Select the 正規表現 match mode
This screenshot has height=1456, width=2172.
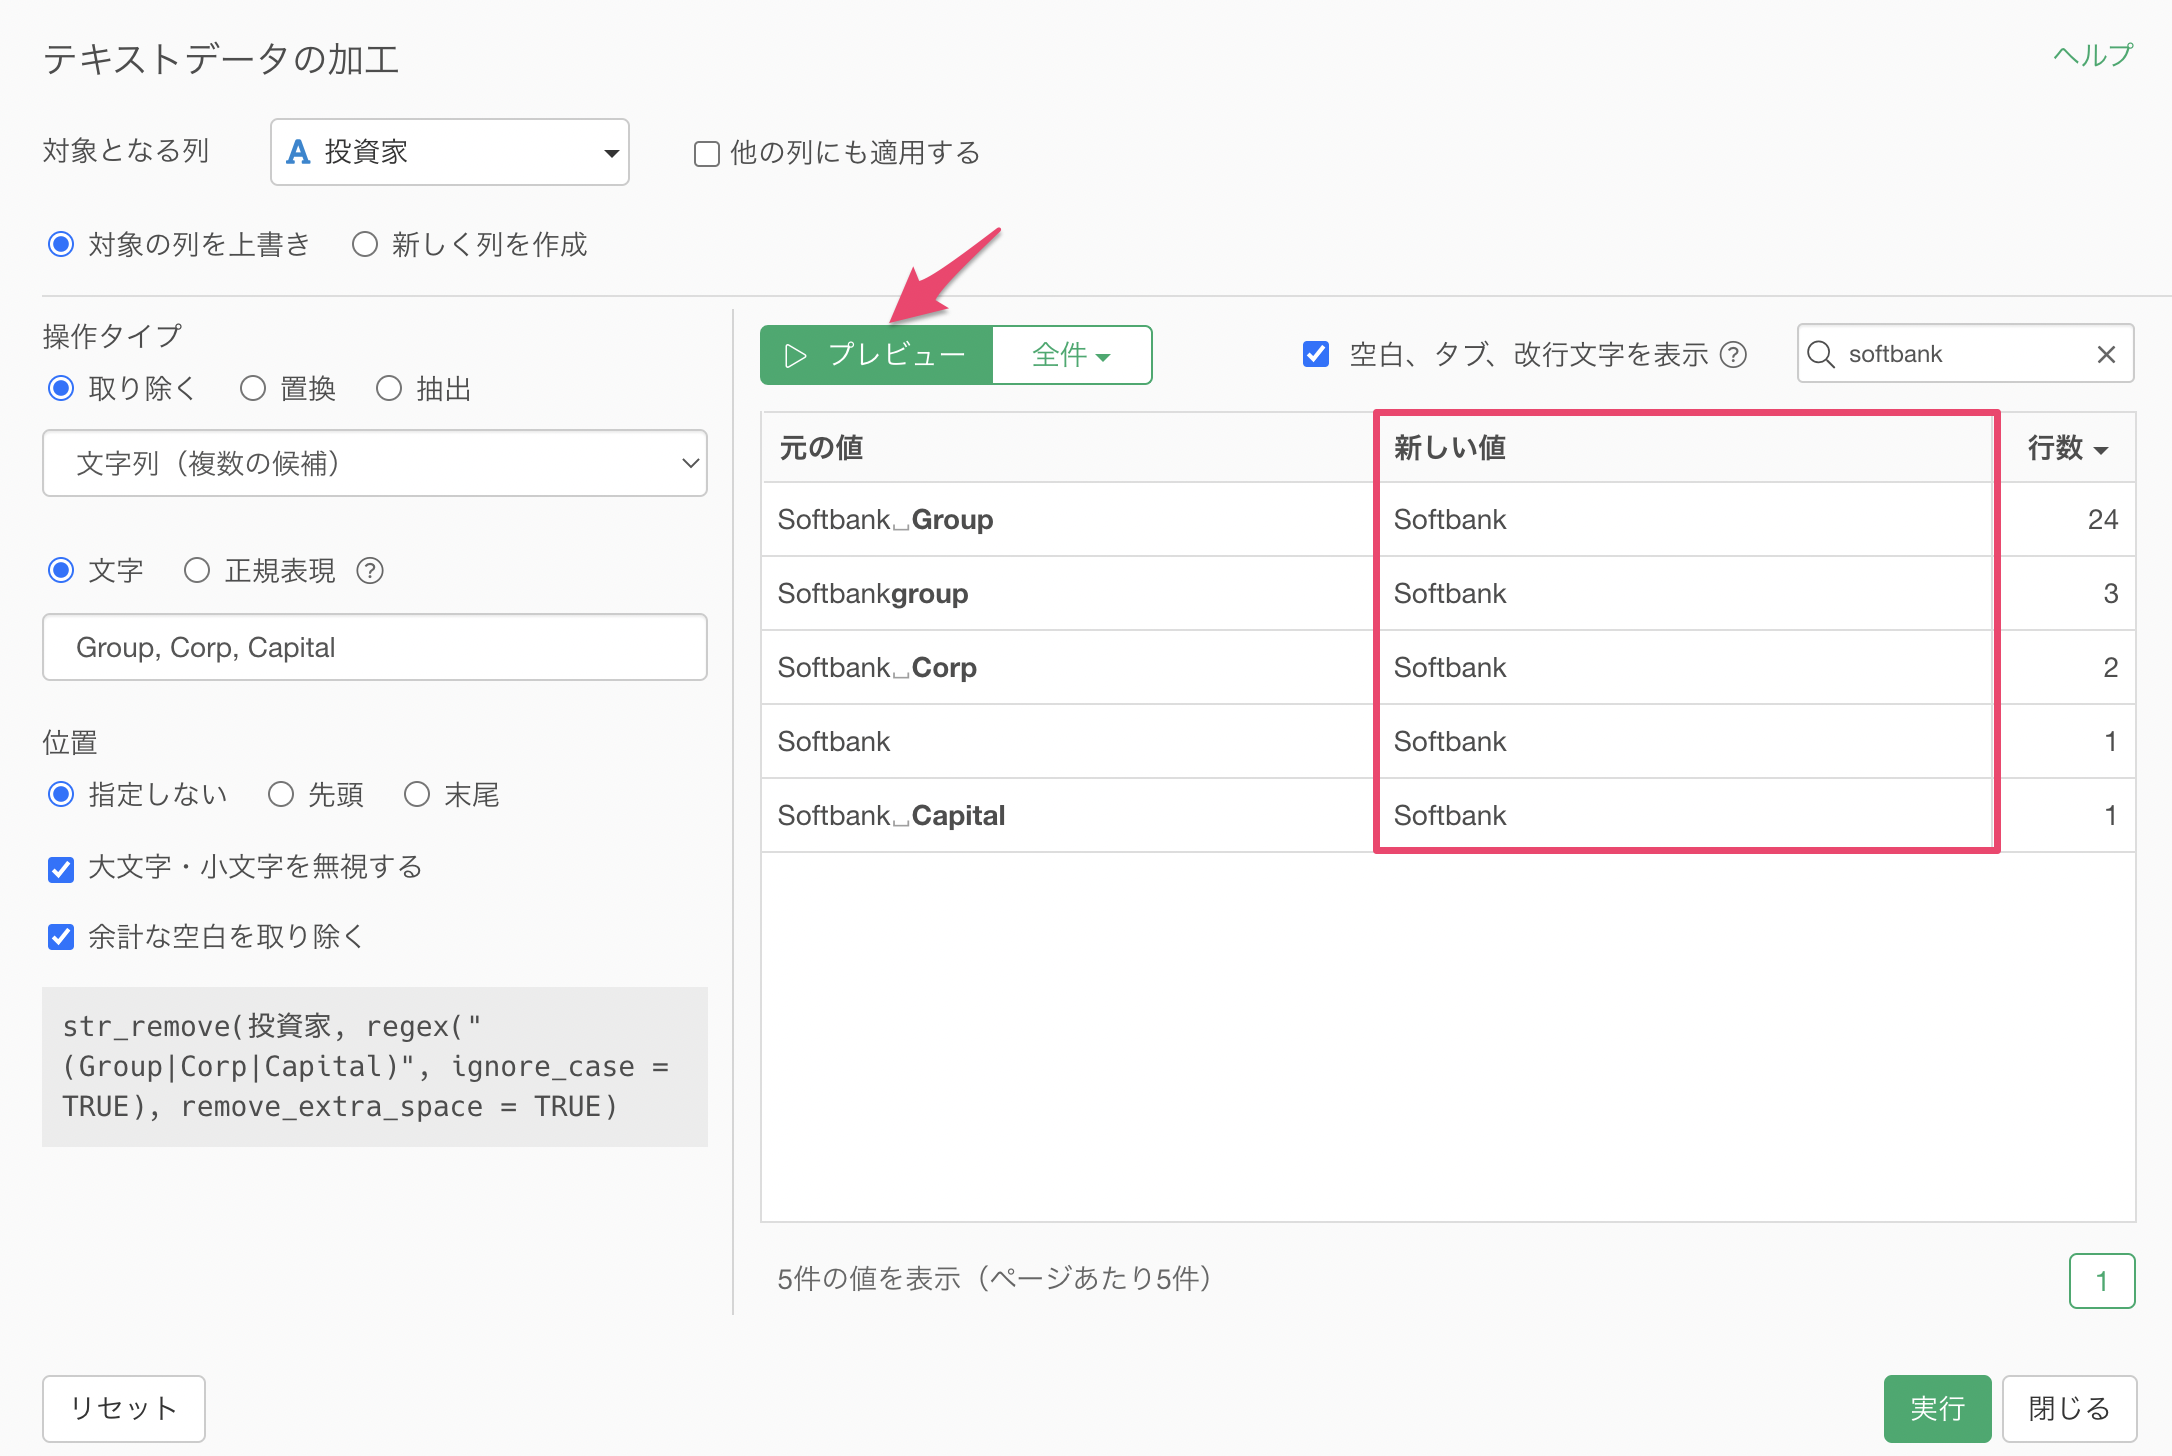[x=197, y=570]
